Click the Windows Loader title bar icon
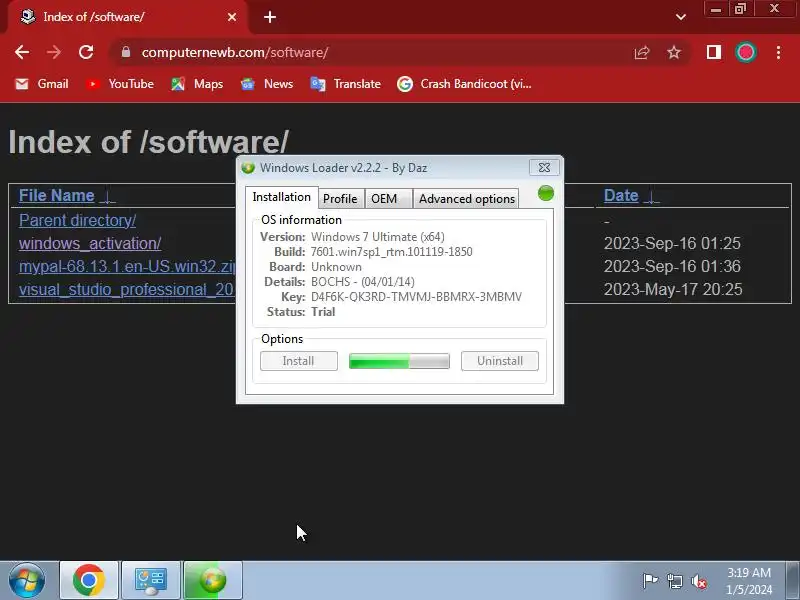The height and width of the screenshot is (600, 800). click(x=248, y=168)
